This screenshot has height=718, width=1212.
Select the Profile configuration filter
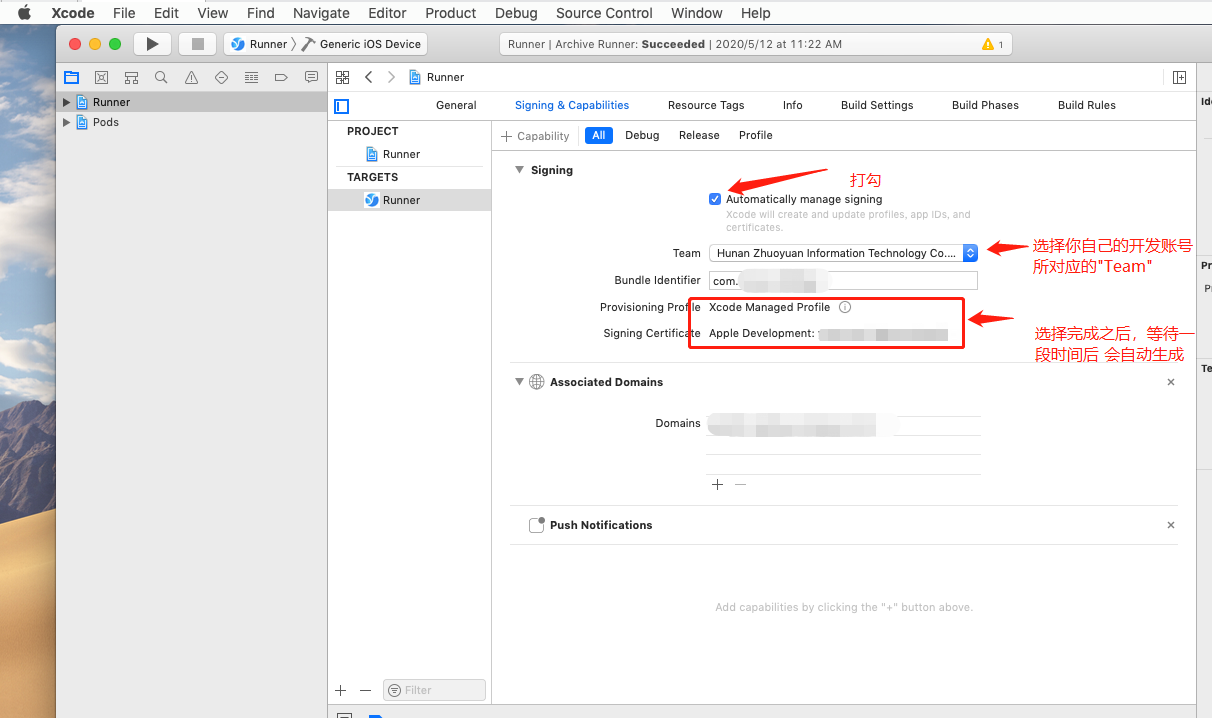point(756,135)
